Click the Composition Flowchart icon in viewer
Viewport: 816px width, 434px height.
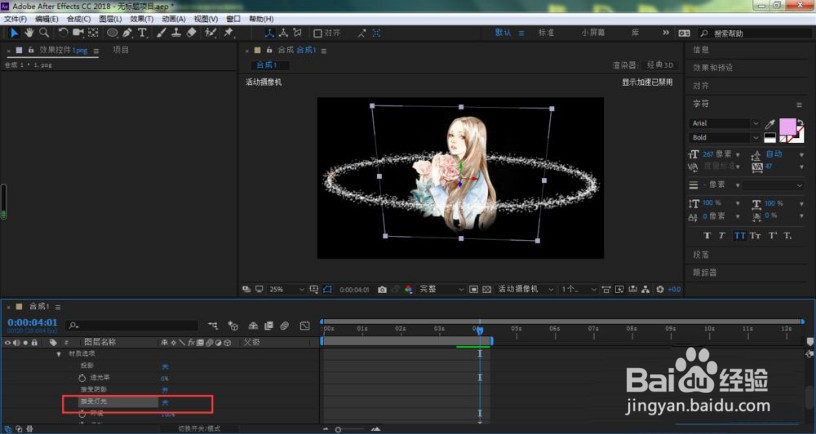pos(645,289)
